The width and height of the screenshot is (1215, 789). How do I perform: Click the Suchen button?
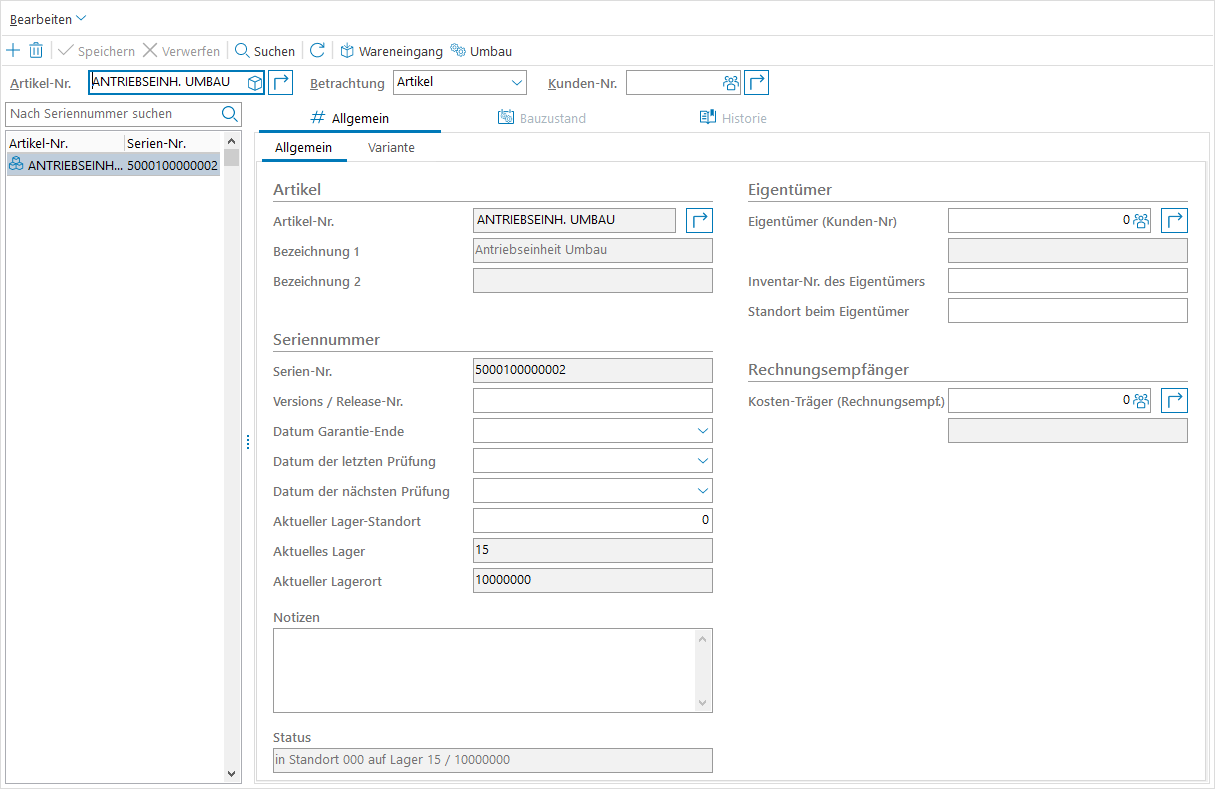click(x=265, y=51)
